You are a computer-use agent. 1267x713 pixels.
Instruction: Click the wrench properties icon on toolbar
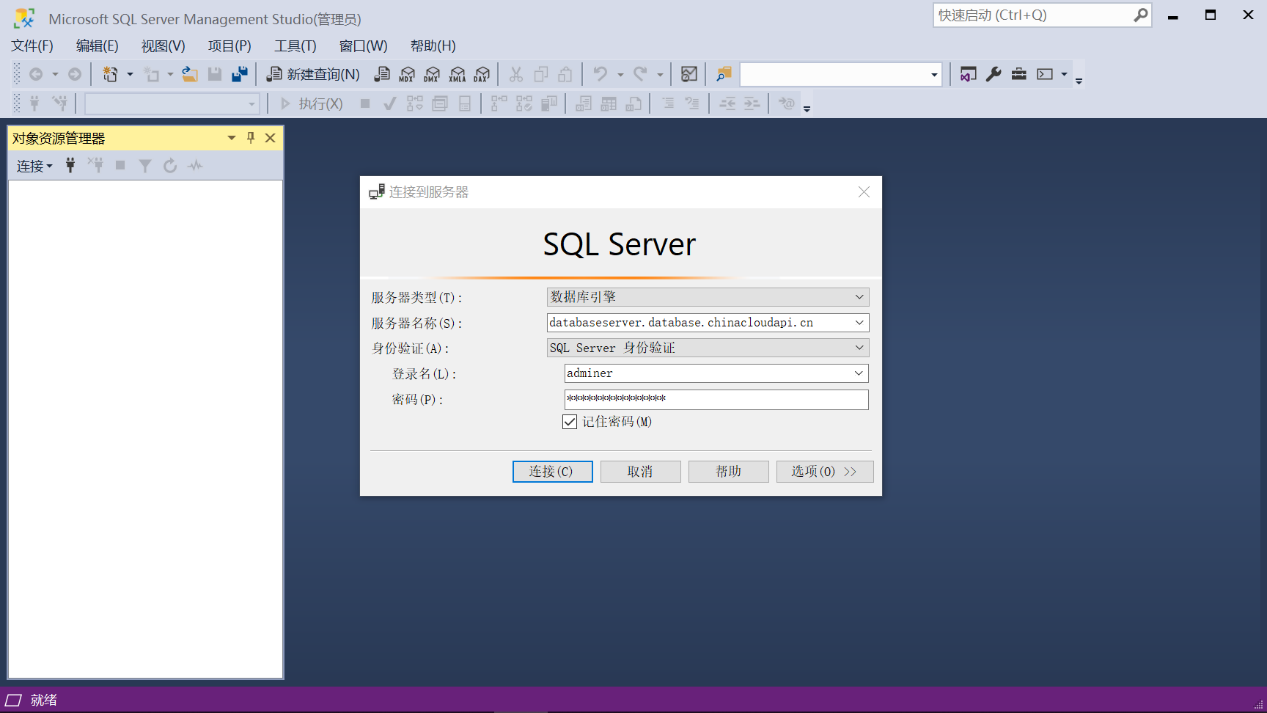tap(993, 74)
